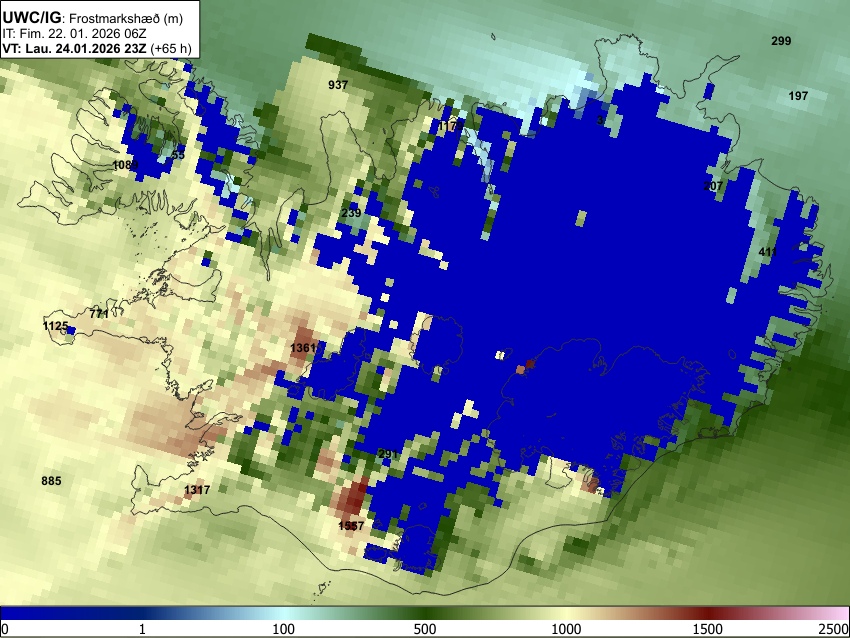The height and width of the screenshot is (638, 850).
Task: Click the 2500 tick on the color scale
Action: click(835, 629)
